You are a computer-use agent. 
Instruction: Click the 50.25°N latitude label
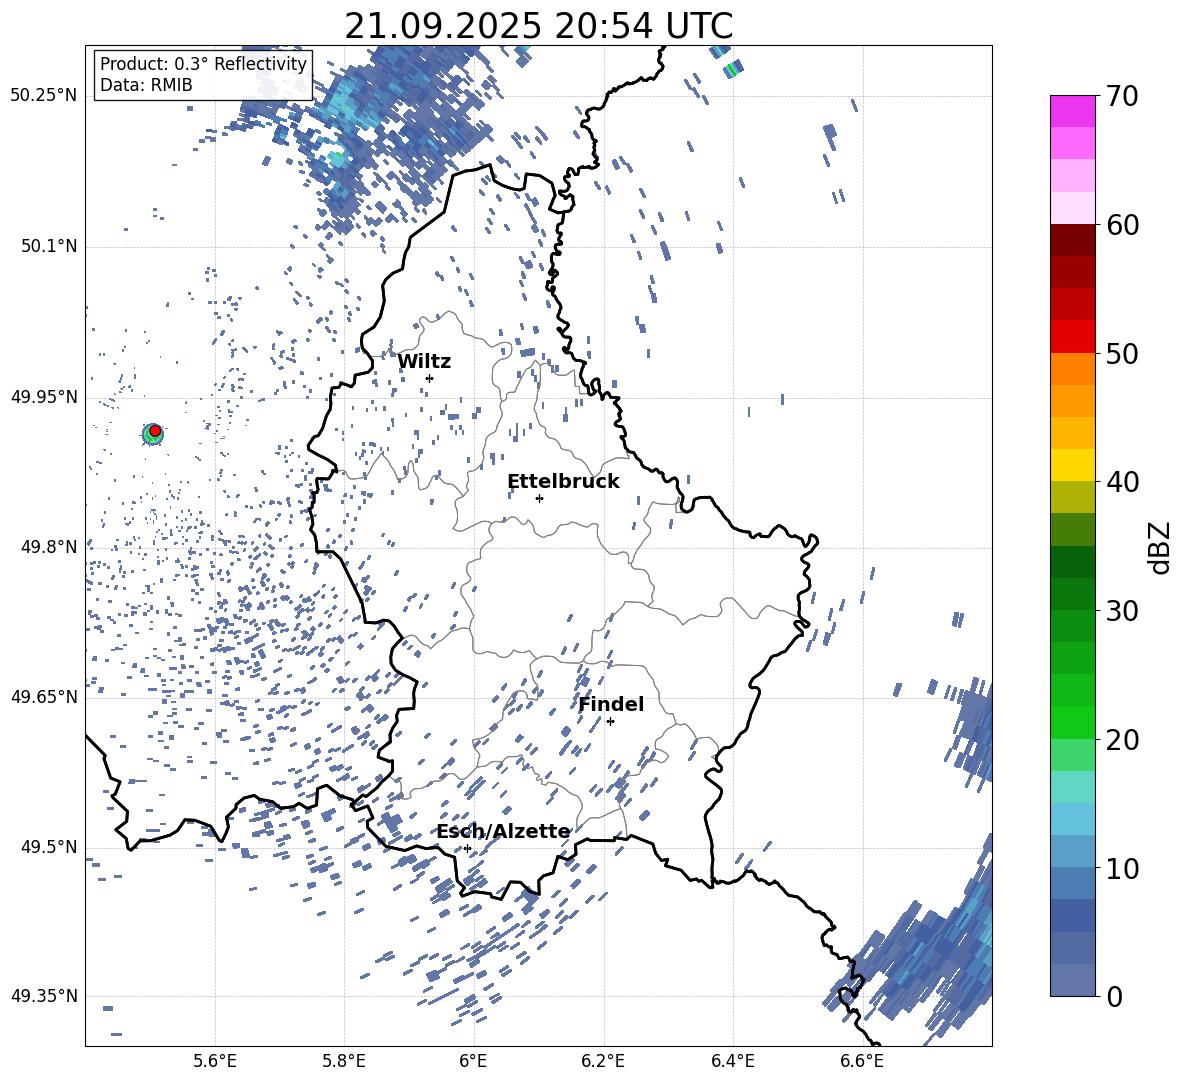point(44,96)
